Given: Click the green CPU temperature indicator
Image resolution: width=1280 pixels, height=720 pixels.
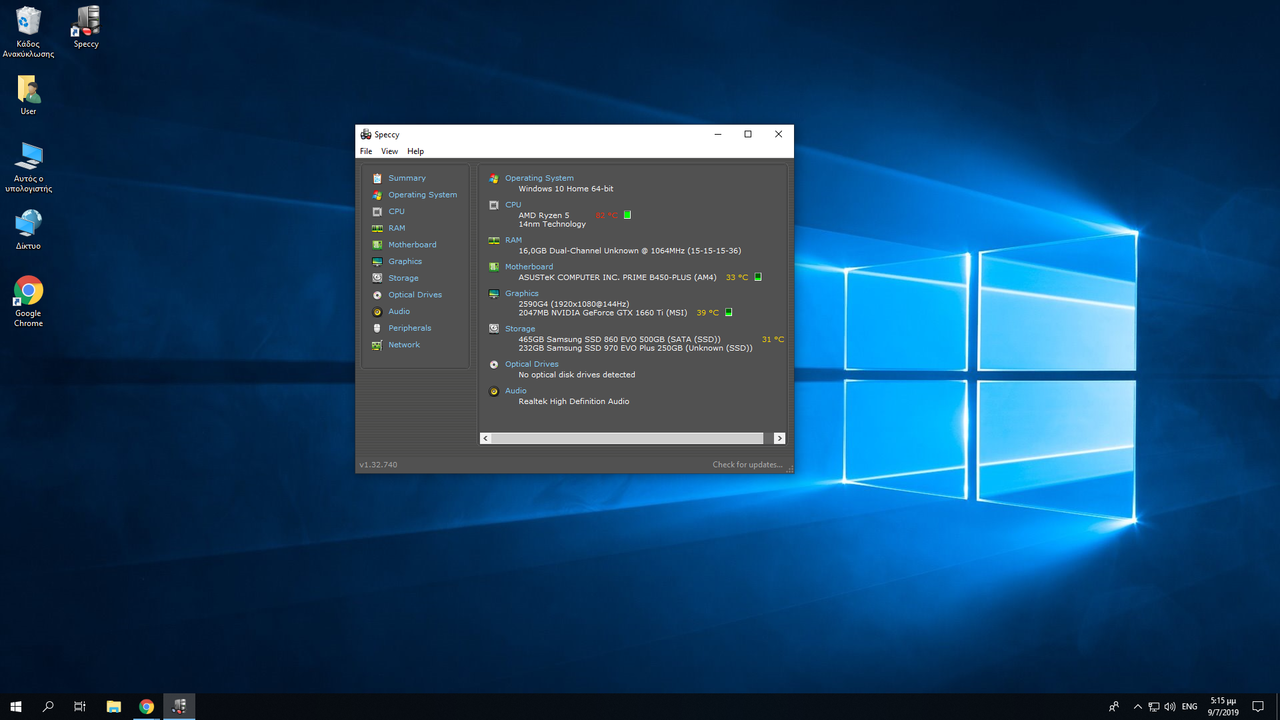Looking at the screenshot, I should (628, 215).
